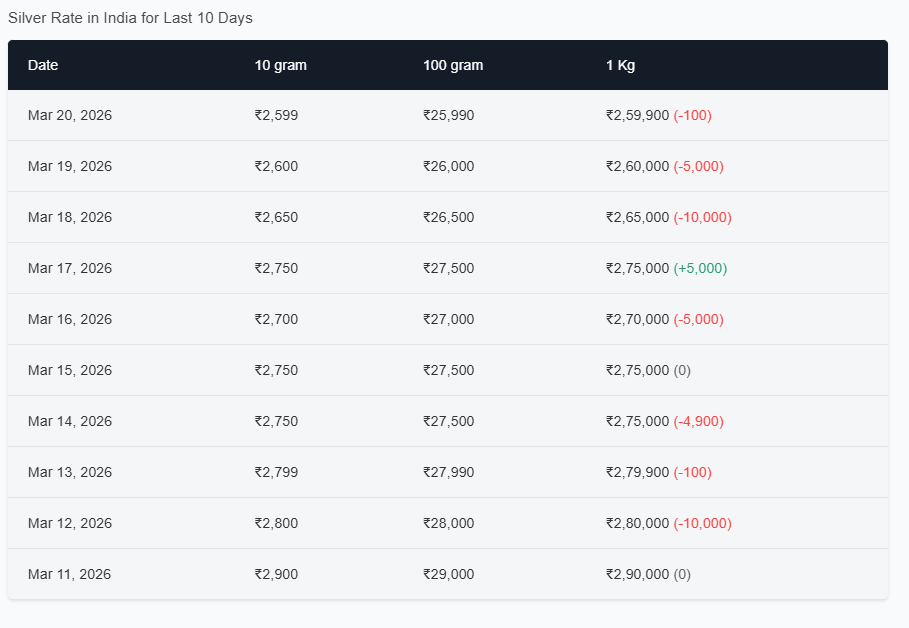The image size is (909, 628).
Task: Click the green +5,000 change value
Action: pos(700,268)
